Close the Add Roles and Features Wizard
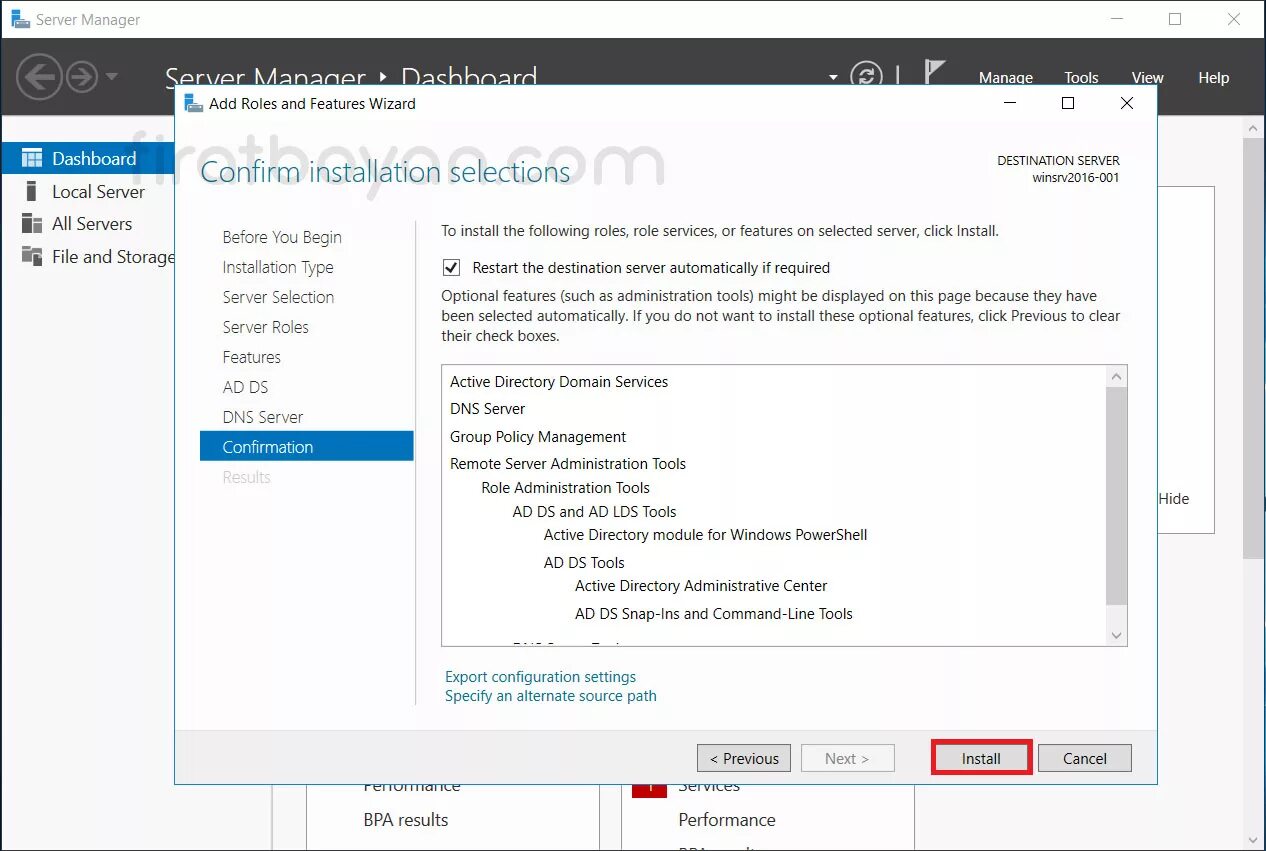The height and width of the screenshot is (851, 1266). click(1127, 103)
